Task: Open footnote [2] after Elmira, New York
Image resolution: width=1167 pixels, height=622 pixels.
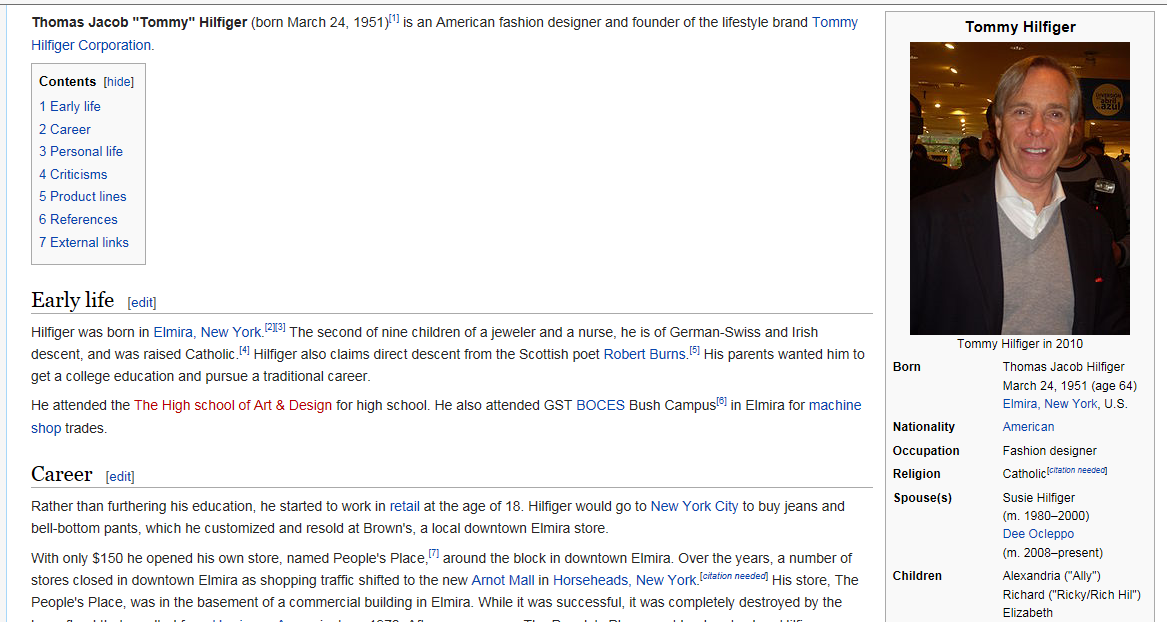Action: (x=269, y=327)
